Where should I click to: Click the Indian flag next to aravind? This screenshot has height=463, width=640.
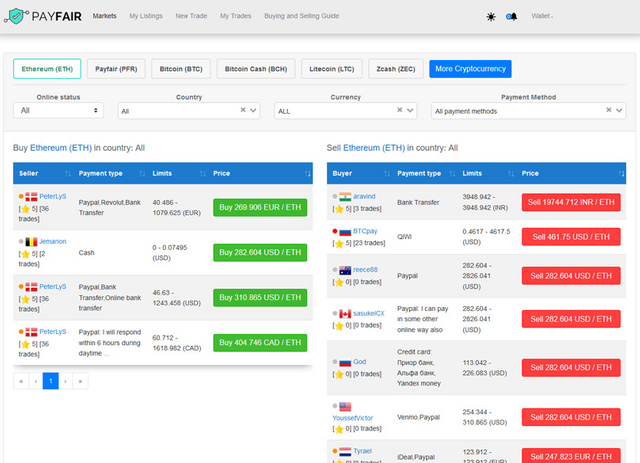[x=345, y=196]
